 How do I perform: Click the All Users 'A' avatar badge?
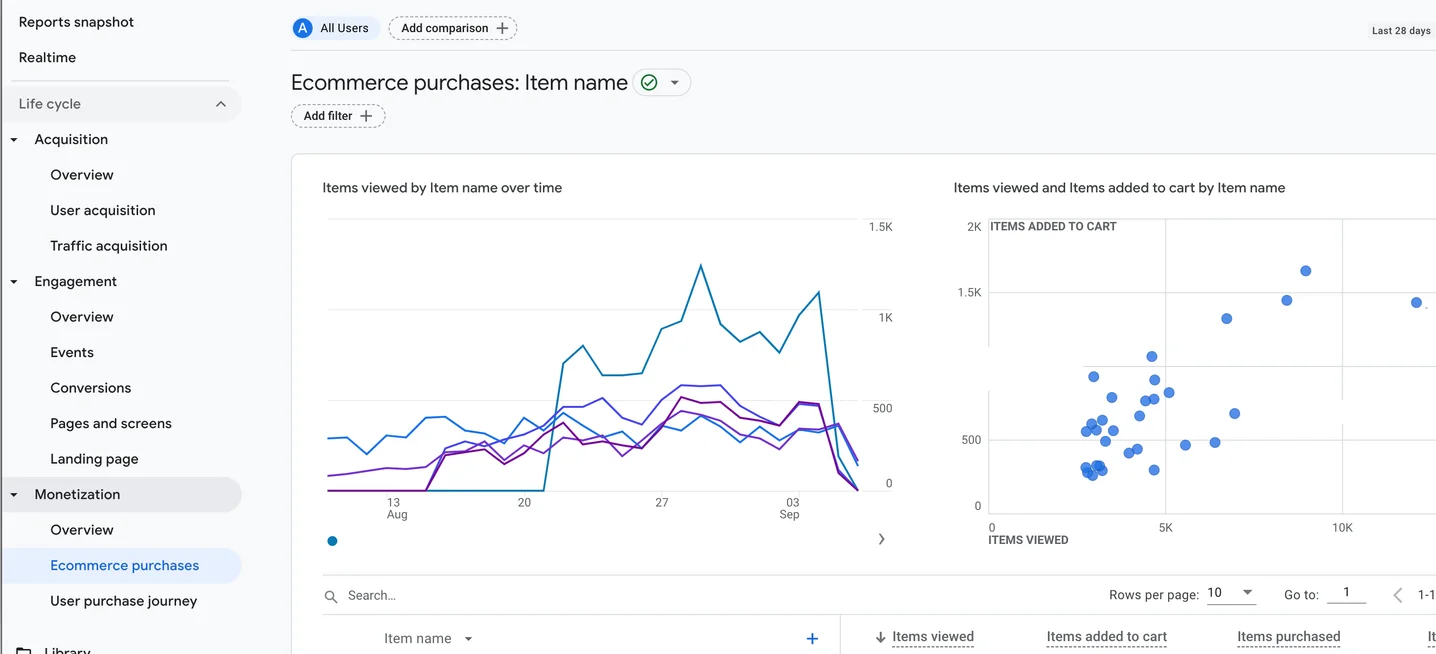tap(302, 28)
